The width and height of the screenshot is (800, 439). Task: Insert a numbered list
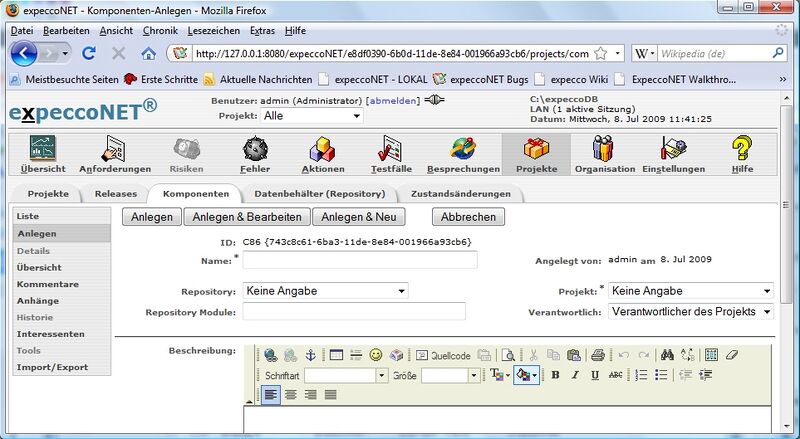click(x=641, y=375)
